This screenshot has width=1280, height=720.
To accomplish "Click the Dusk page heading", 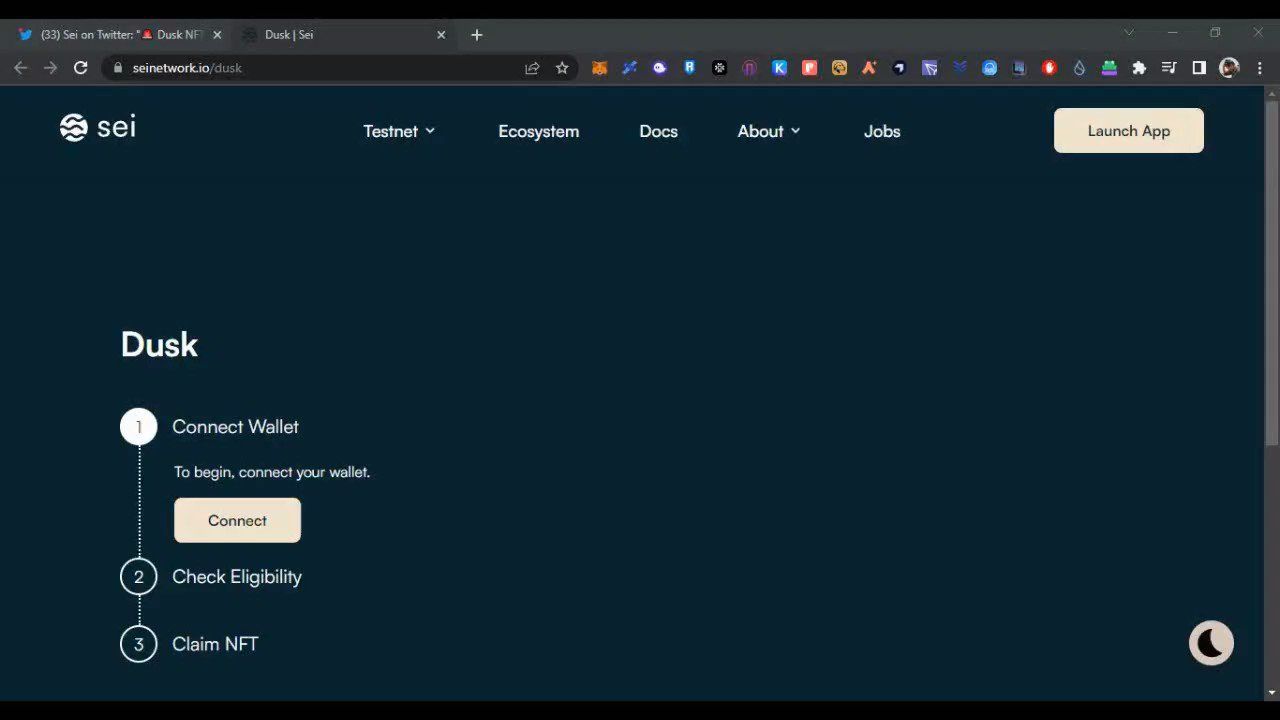I will pyautogui.click(x=159, y=345).
